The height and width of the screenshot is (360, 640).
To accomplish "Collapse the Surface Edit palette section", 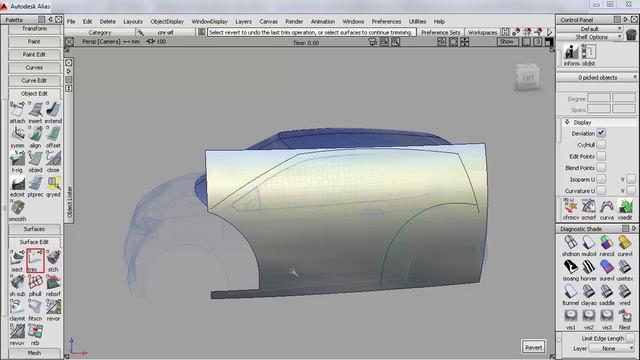I will [x=34, y=242].
